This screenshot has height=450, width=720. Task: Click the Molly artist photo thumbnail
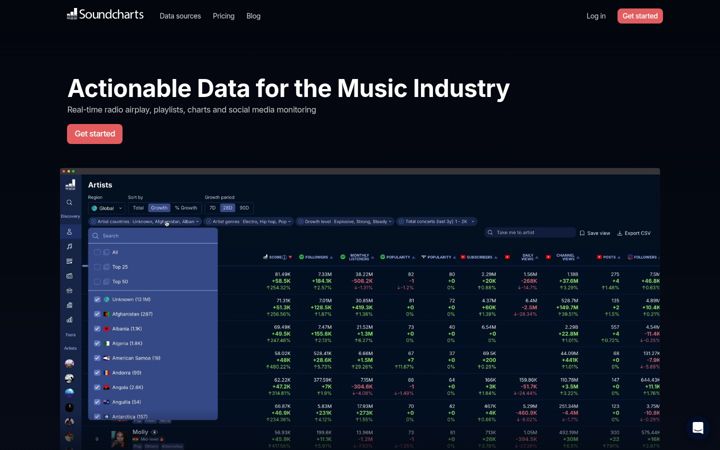(x=119, y=439)
